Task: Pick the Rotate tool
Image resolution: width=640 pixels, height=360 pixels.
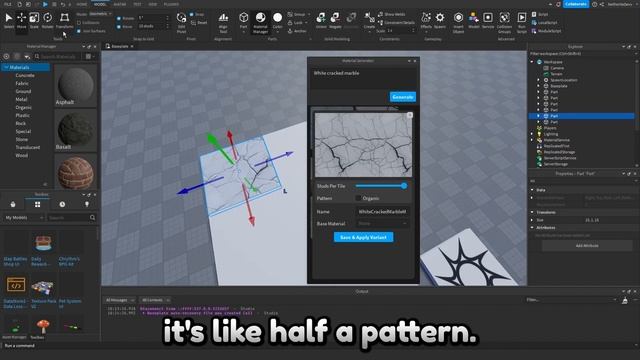Action: click(47, 20)
